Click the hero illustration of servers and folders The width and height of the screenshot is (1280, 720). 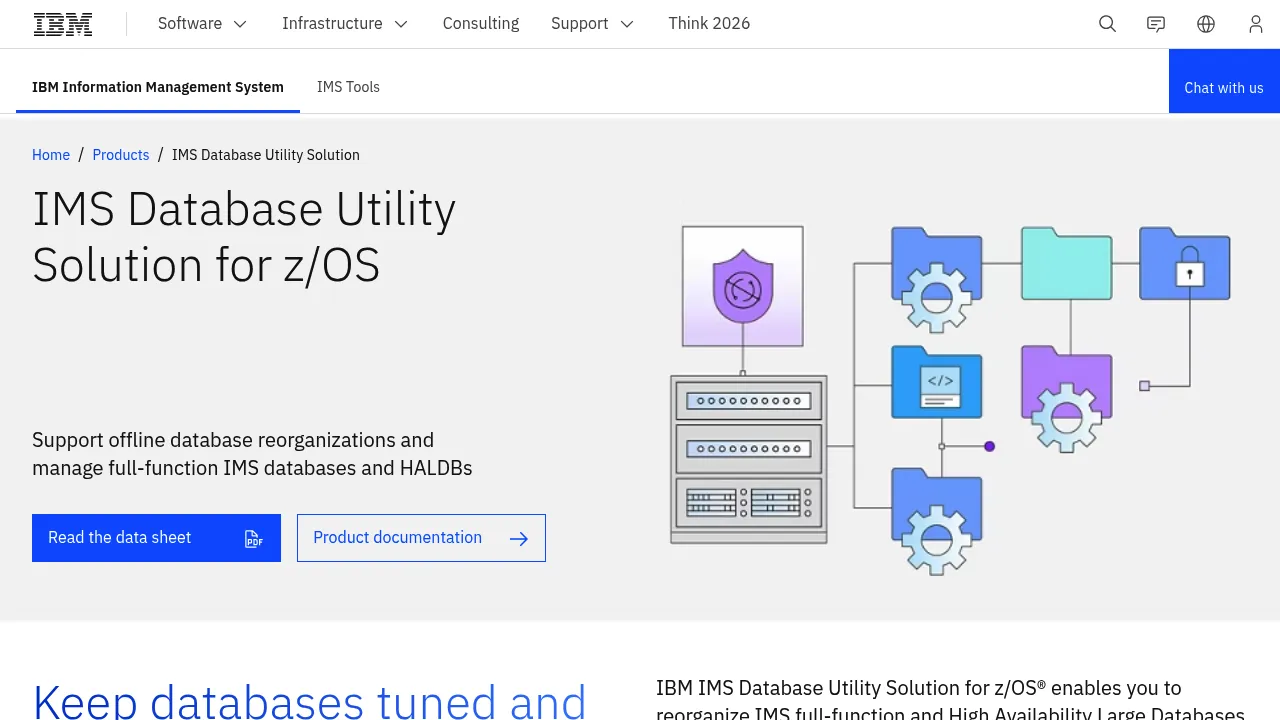click(950, 400)
